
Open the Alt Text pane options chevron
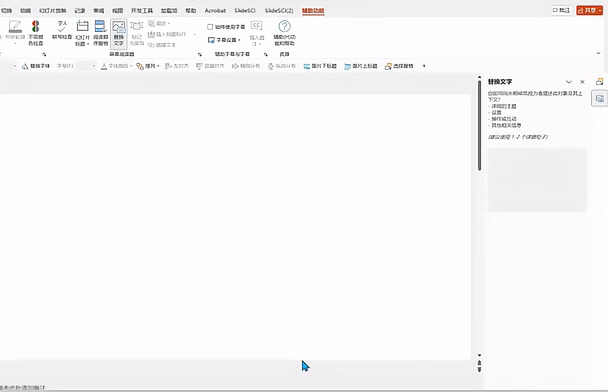pos(569,82)
